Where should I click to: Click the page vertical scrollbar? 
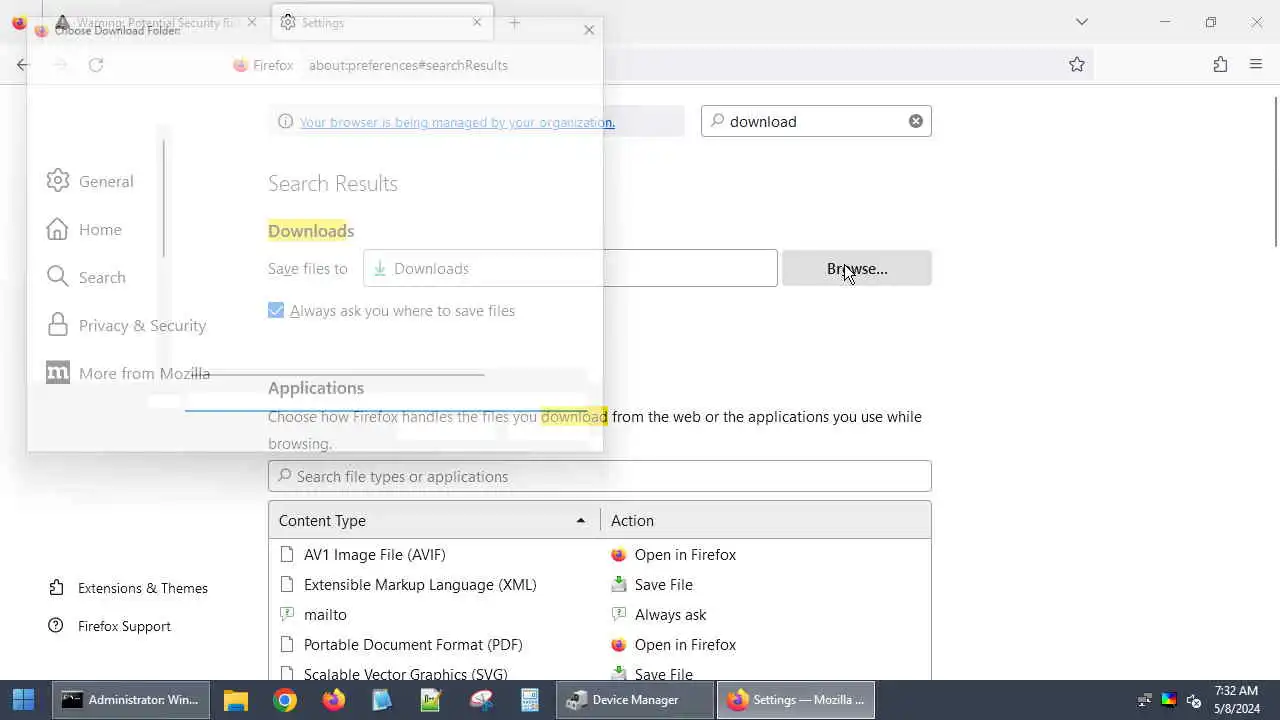point(1276,170)
